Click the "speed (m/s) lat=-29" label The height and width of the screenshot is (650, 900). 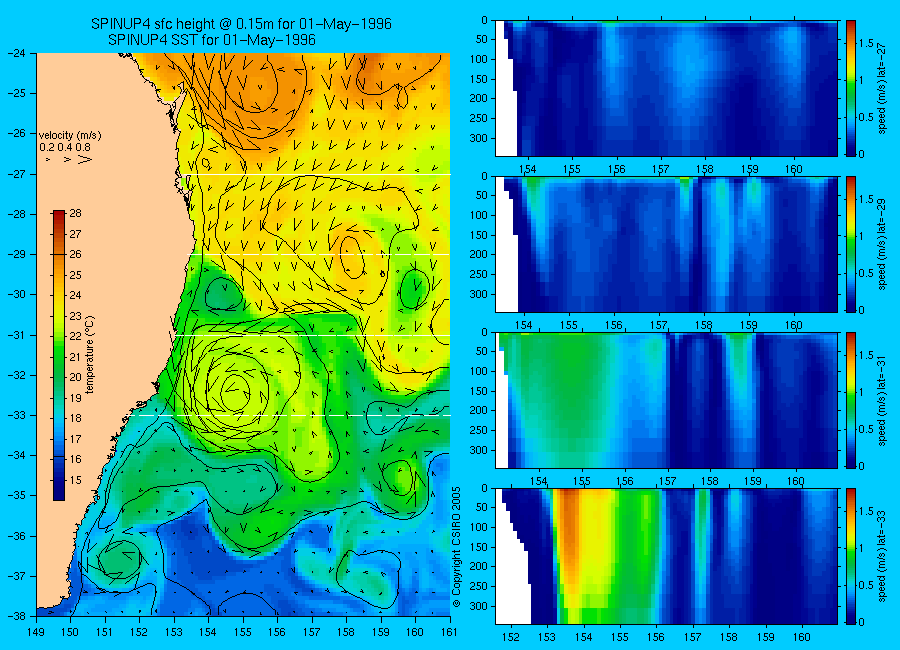tap(883, 244)
